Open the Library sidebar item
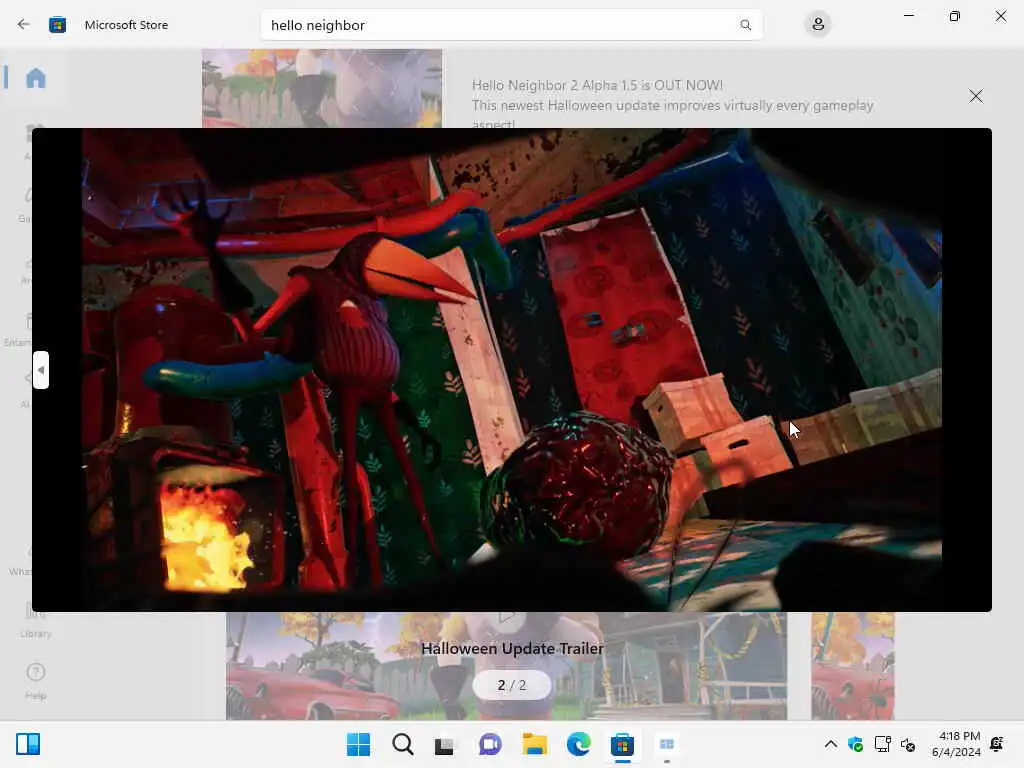Image resolution: width=1024 pixels, height=768 pixels. 35,620
